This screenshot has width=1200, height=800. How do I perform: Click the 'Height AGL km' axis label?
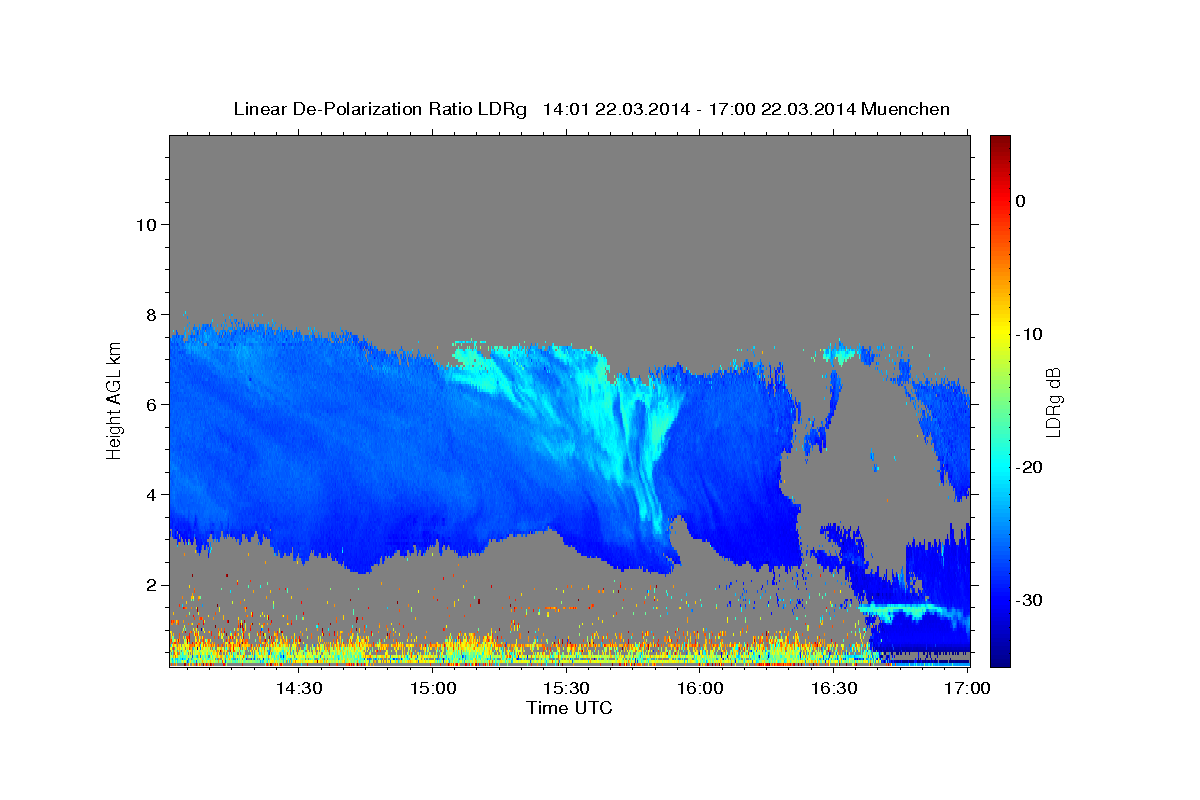(114, 401)
